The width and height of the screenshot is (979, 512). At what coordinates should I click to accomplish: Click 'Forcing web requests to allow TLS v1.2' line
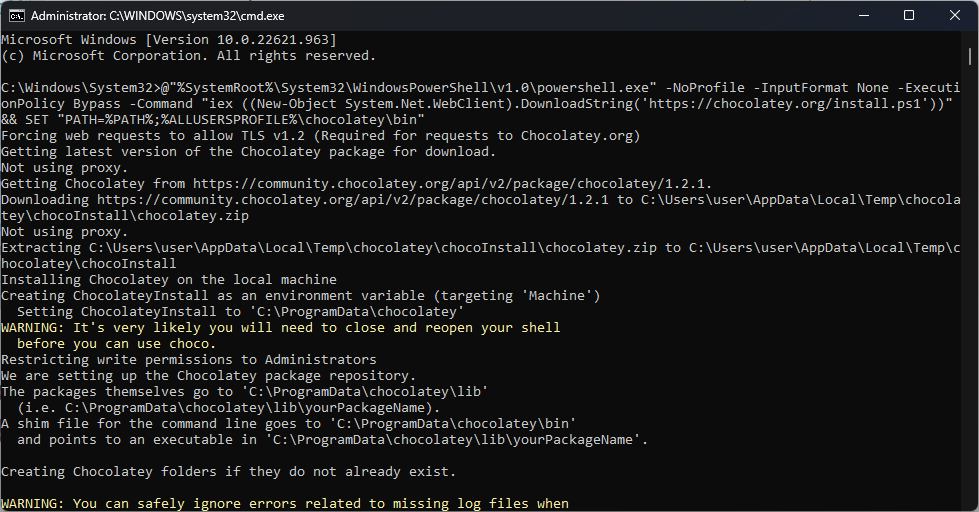coord(321,136)
